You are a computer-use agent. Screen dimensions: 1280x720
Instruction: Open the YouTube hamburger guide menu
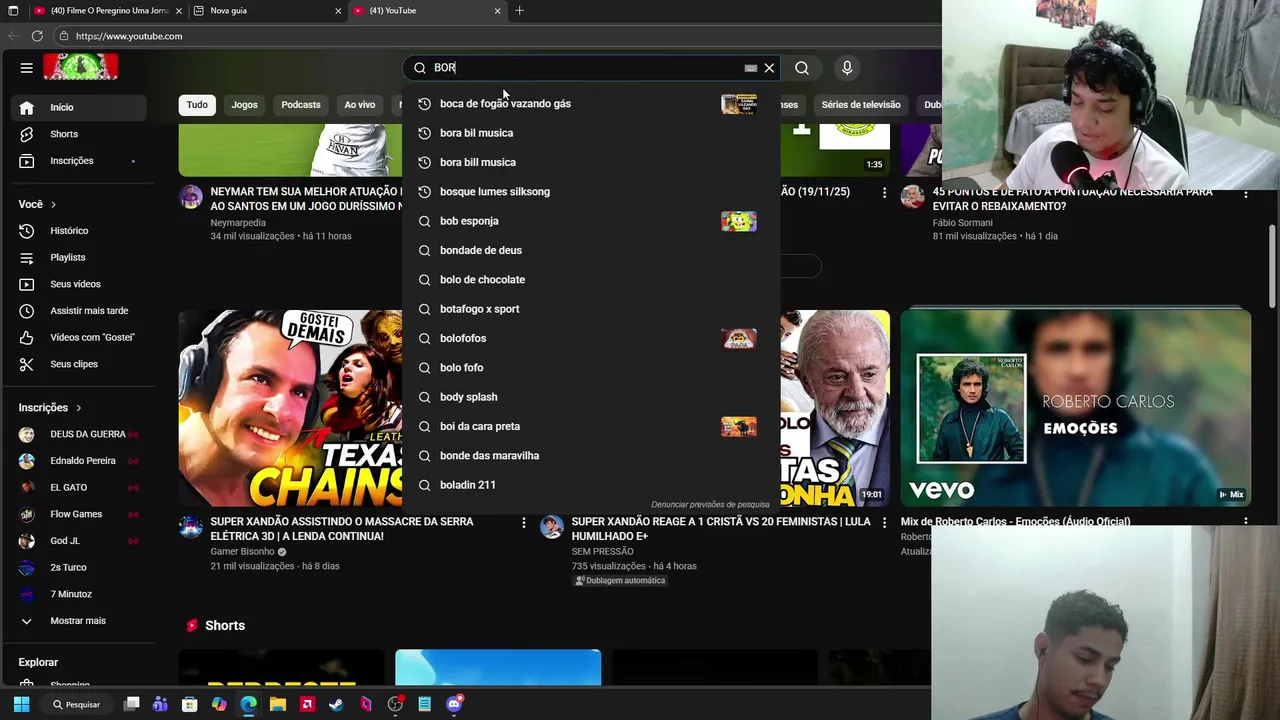(x=27, y=68)
